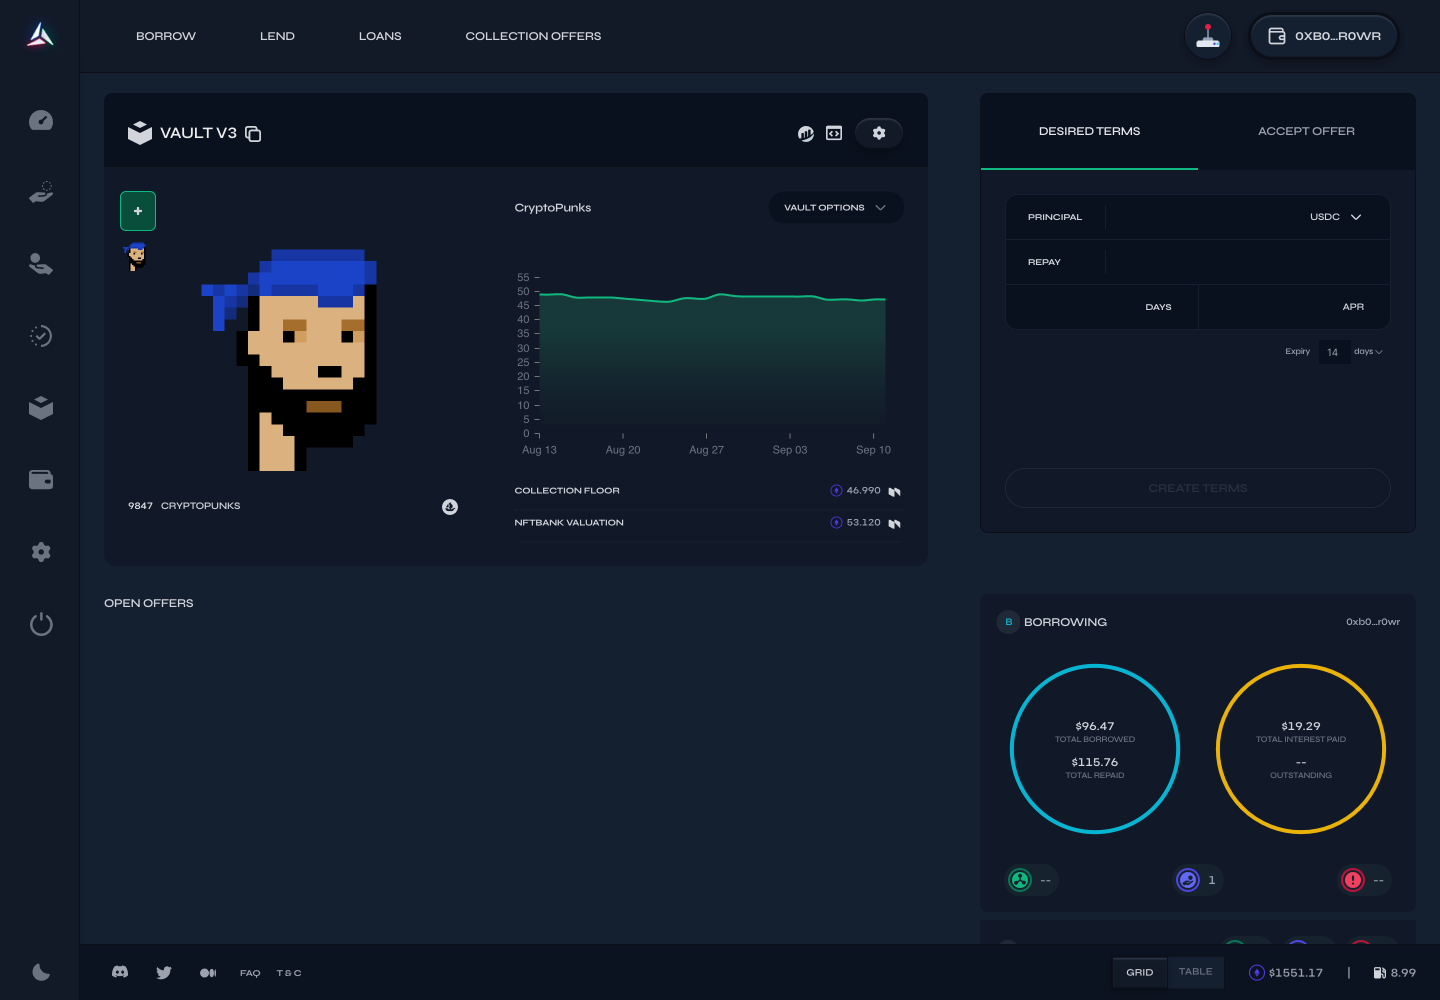The width and height of the screenshot is (1440, 1000).
Task: Click the CREATE TERMS button
Action: (1198, 488)
